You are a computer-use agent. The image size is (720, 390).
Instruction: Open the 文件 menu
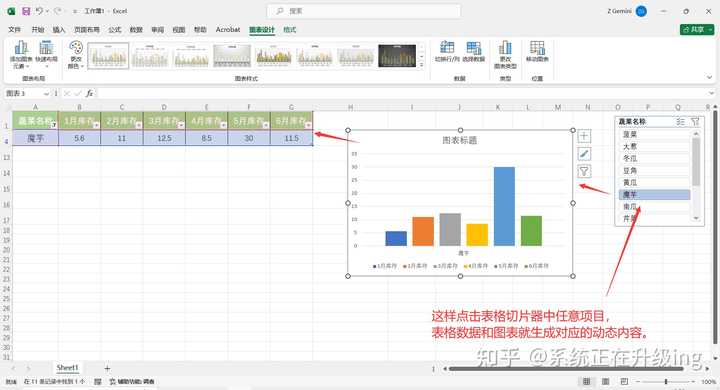14,30
